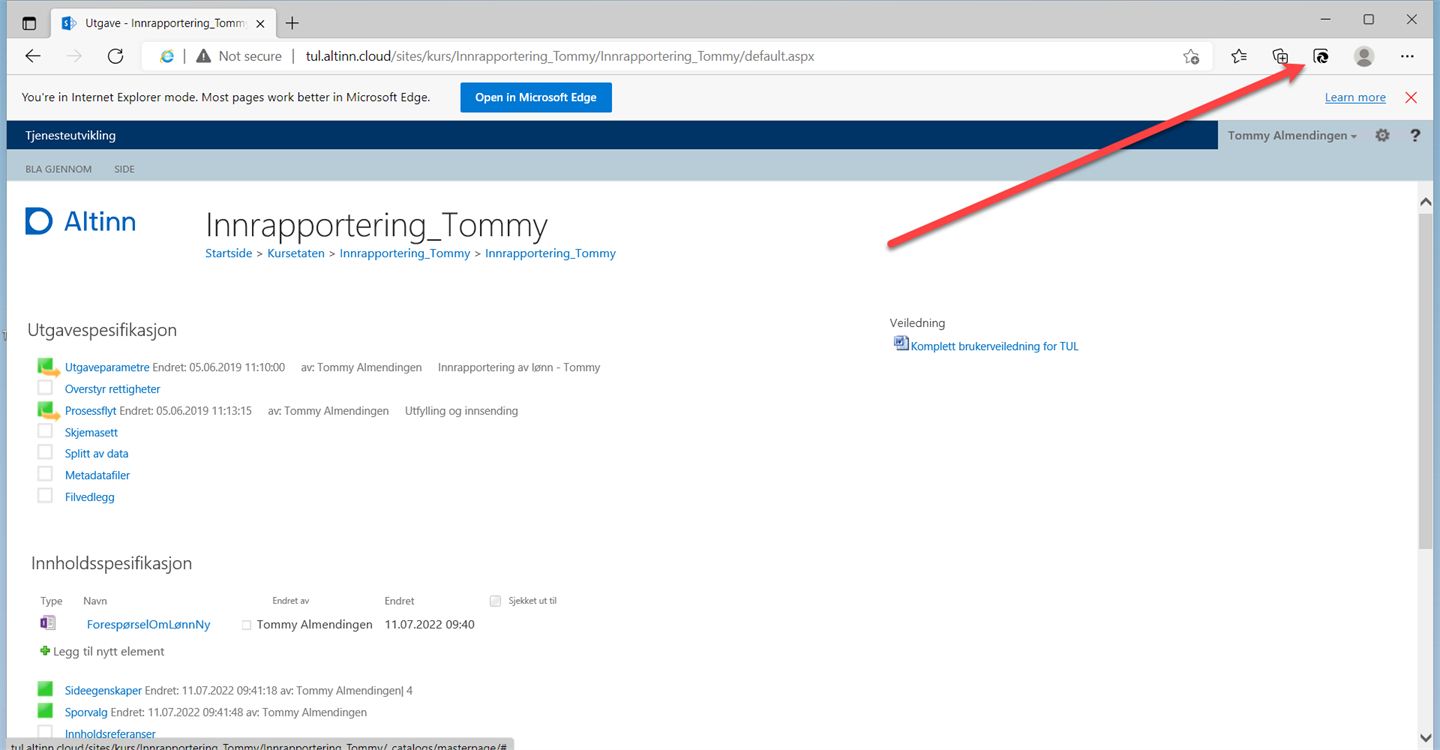Viewport: 1440px width, 750px height.
Task: Expand the Tommy Almendingen user dropdown
Action: pos(1292,135)
